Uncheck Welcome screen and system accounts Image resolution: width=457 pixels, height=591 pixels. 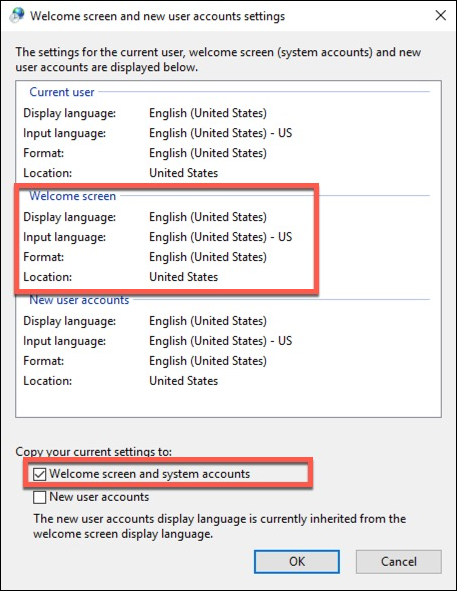40,474
